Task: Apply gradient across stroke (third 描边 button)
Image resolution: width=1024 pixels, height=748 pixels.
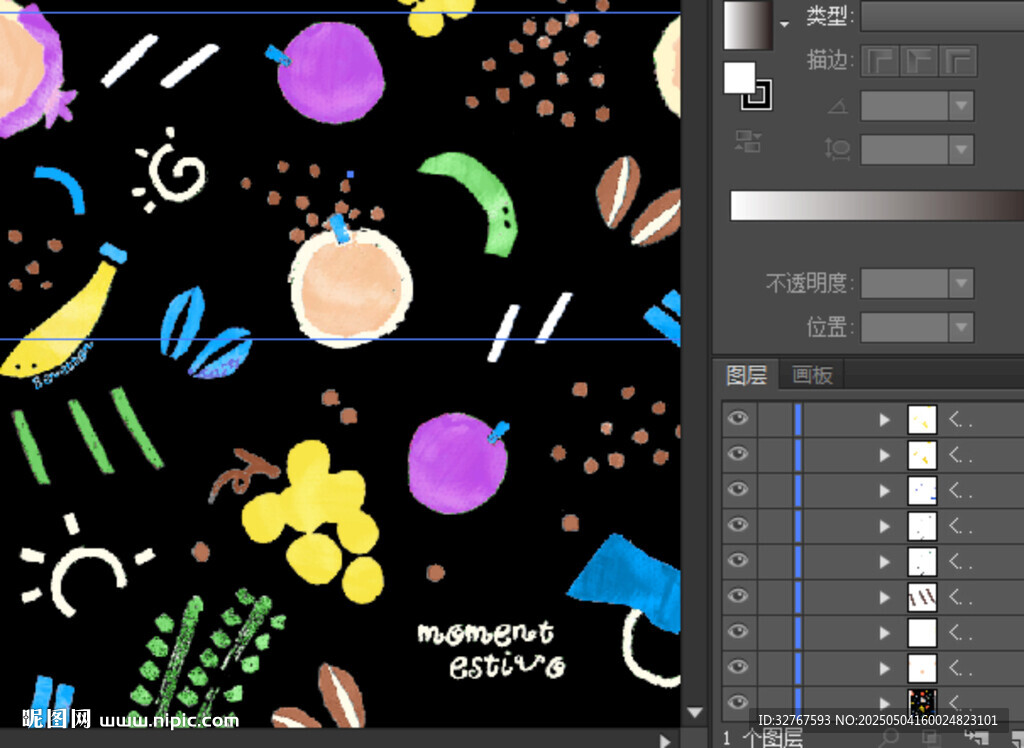Action: coord(957,61)
